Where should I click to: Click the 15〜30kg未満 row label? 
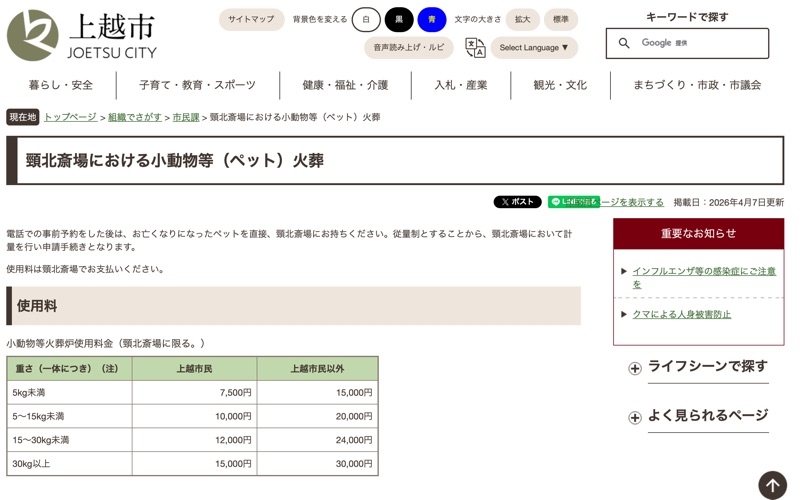point(41,440)
